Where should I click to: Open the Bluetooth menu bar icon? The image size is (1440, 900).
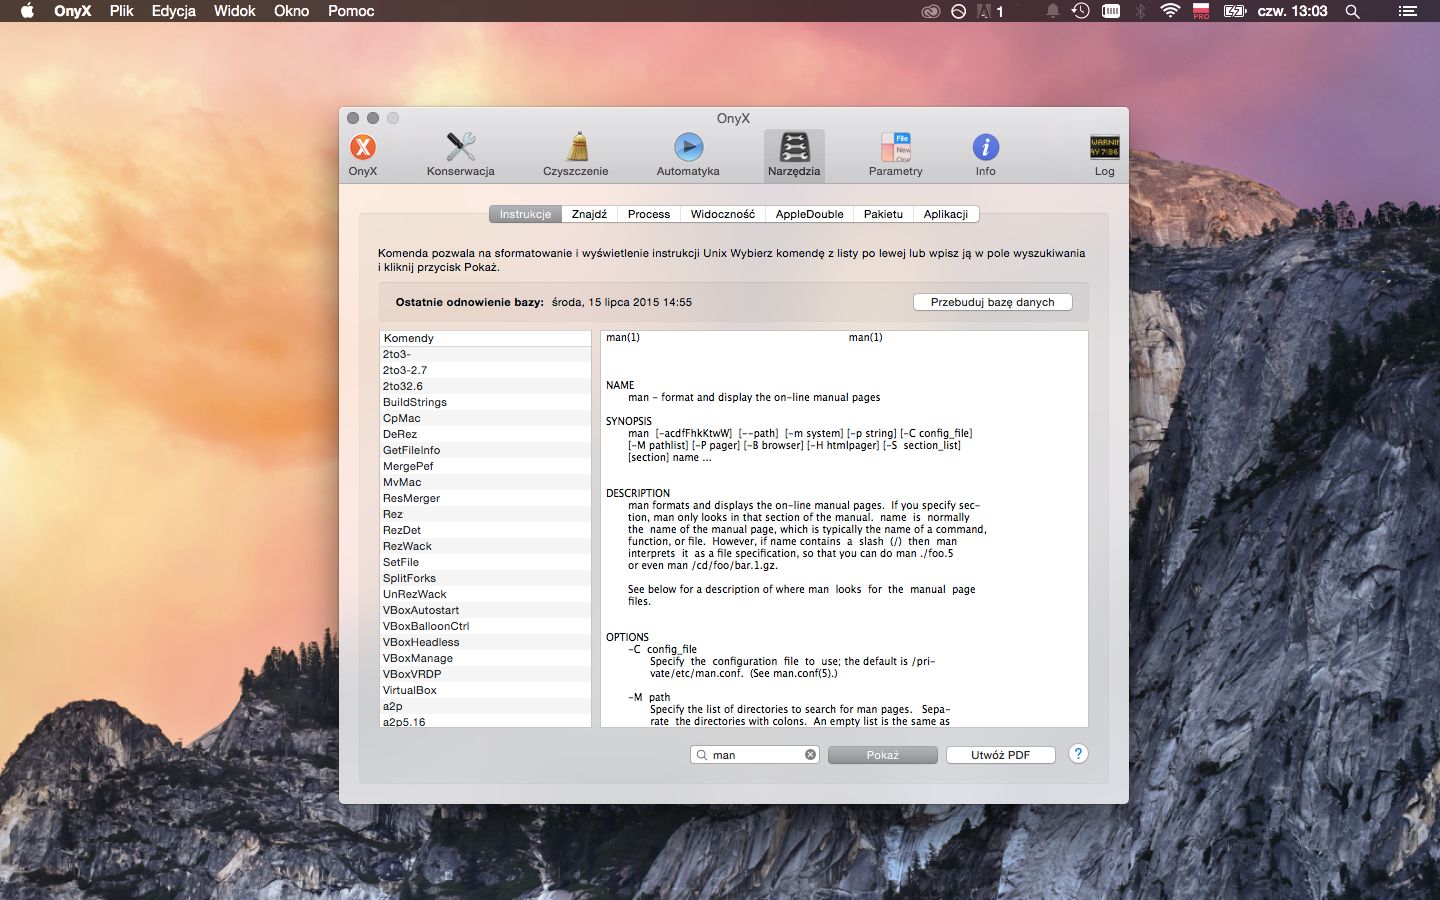[1140, 11]
